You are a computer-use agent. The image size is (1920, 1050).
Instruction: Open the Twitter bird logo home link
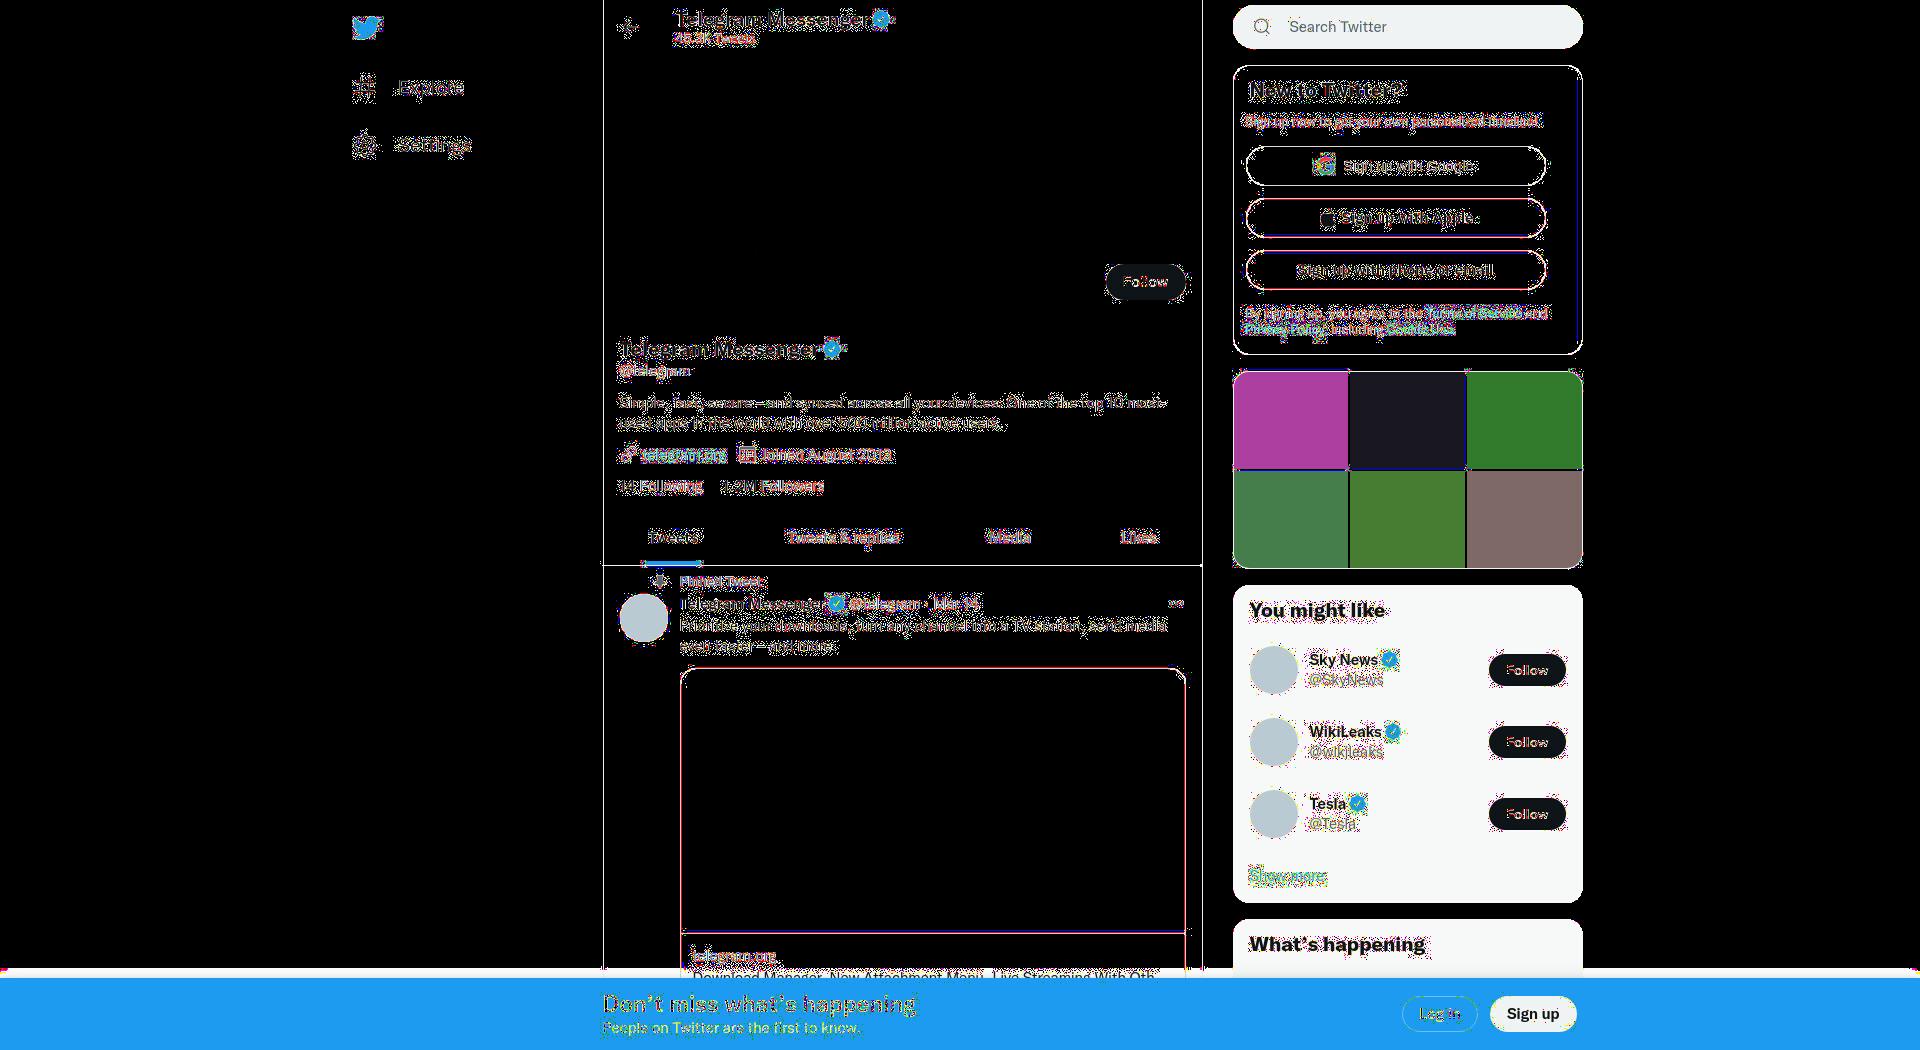[367, 28]
